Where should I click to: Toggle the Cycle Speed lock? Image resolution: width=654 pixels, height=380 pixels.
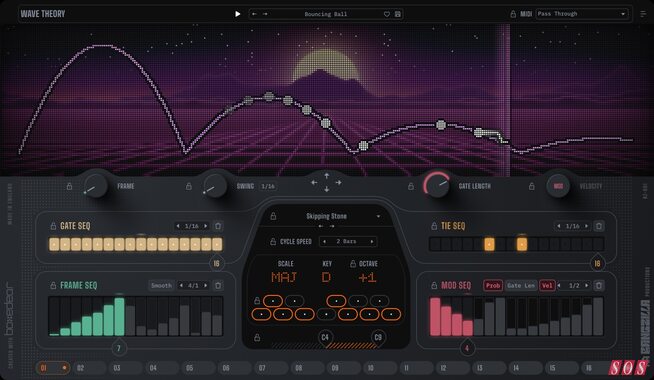click(273, 242)
